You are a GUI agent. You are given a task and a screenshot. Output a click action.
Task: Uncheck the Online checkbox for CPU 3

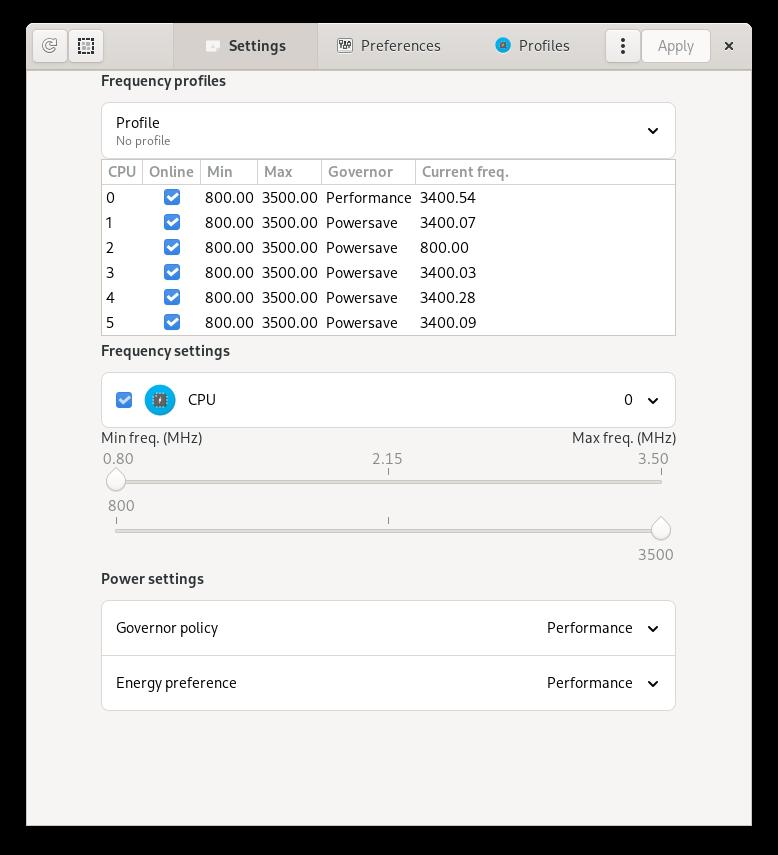click(x=172, y=273)
